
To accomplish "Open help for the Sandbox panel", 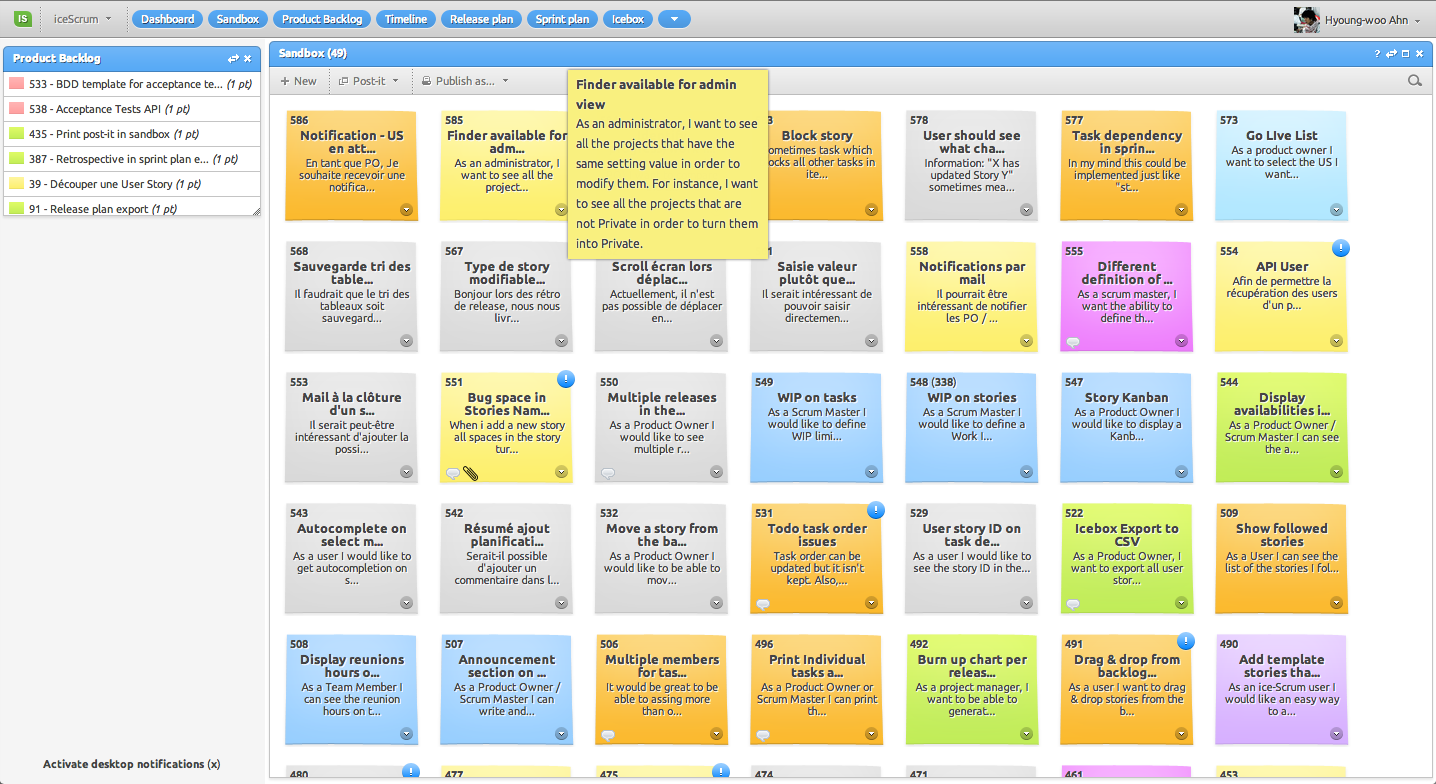I will pyautogui.click(x=1377, y=53).
